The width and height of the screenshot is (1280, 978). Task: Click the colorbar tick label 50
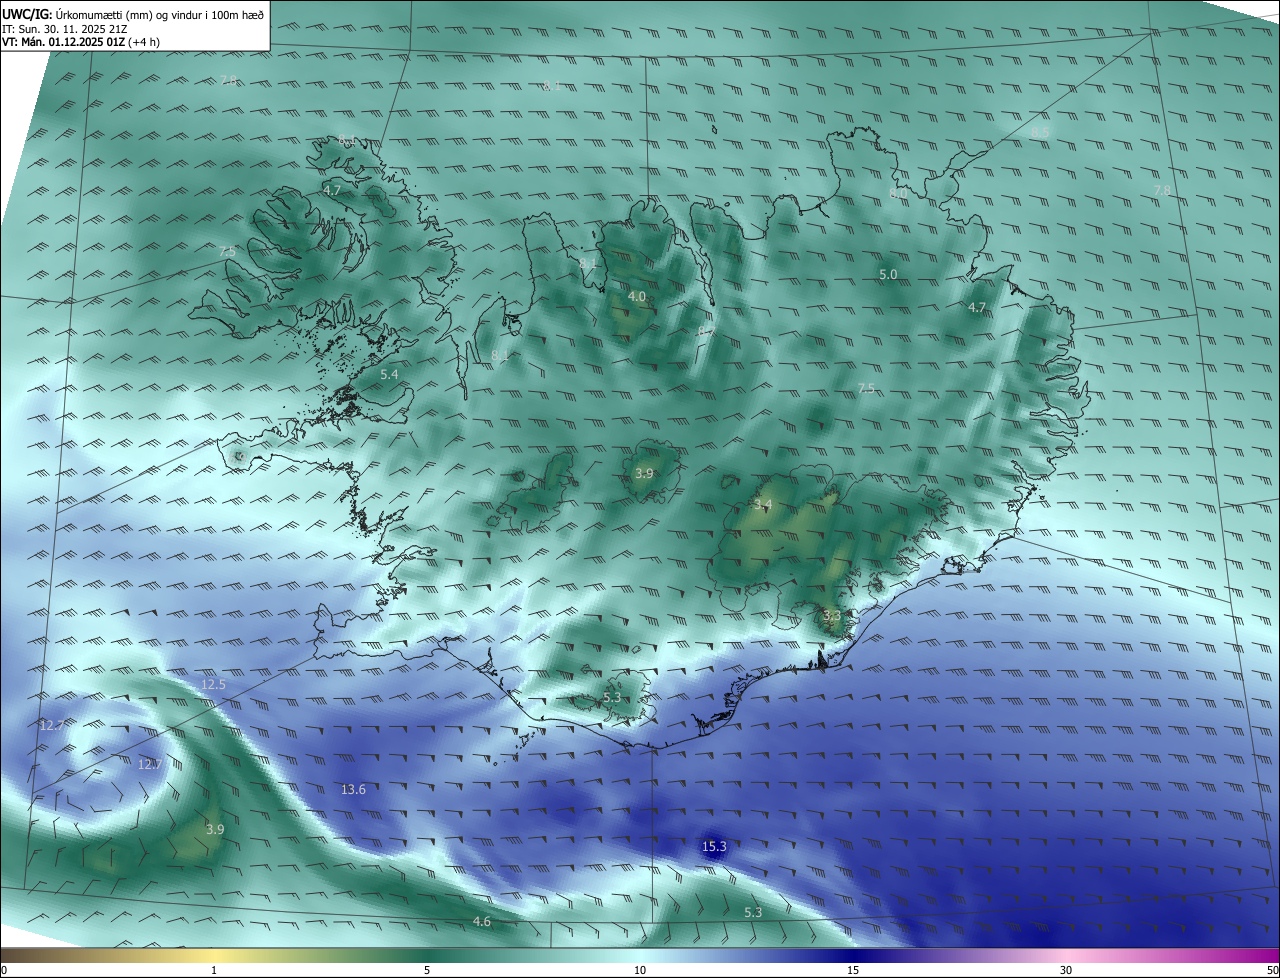[x=1272, y=970]
